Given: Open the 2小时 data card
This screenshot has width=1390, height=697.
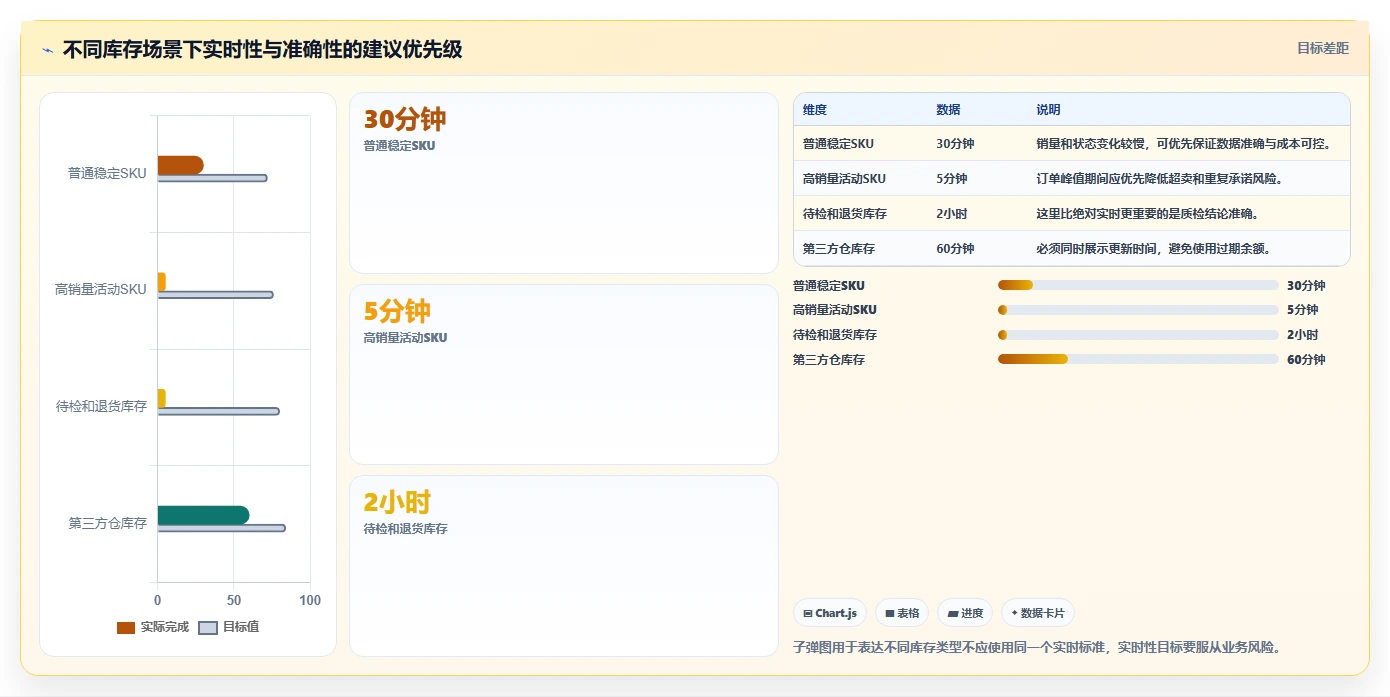Looking at the screenshot, I should coord(564,566).
